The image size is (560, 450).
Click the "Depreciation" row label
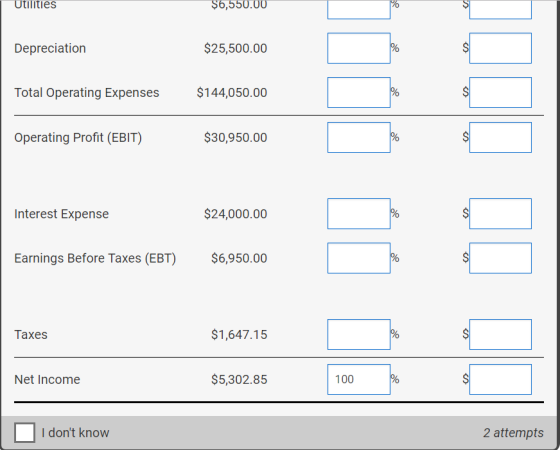pos(50,48)
